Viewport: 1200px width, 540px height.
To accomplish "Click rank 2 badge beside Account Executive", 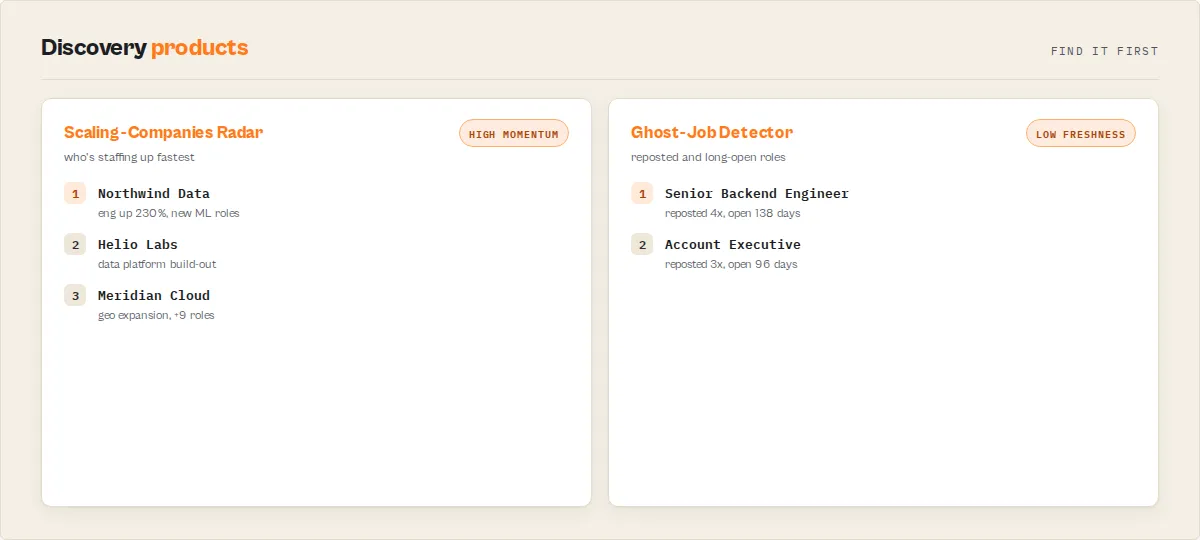I will coord(642,244).
